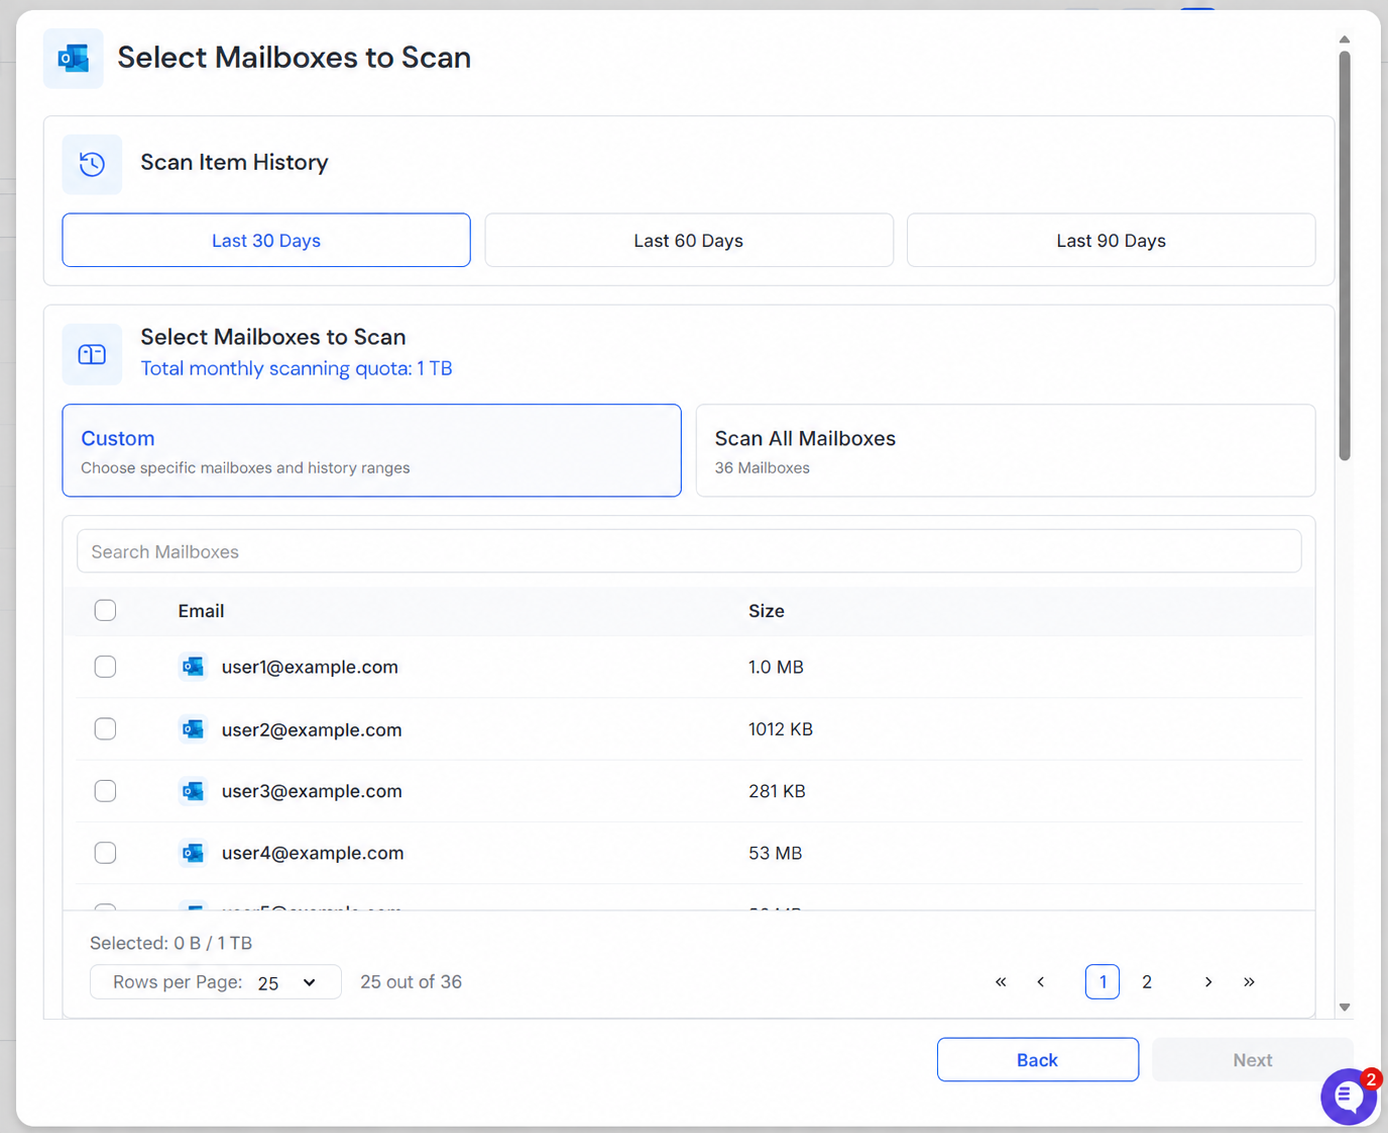
Task: Click the Outlook icon beside the dialog title
Action: tap(73, 58)
